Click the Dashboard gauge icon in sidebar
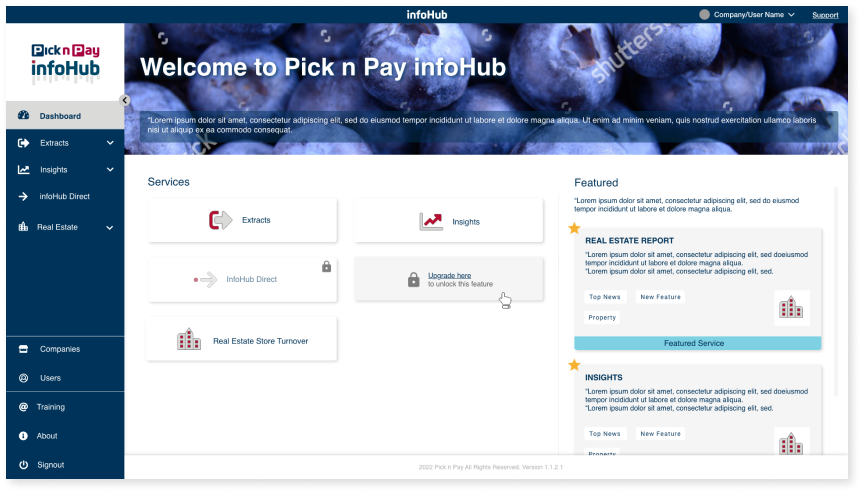The height and width of the screenshot is (493, 862). pos(23,115)
